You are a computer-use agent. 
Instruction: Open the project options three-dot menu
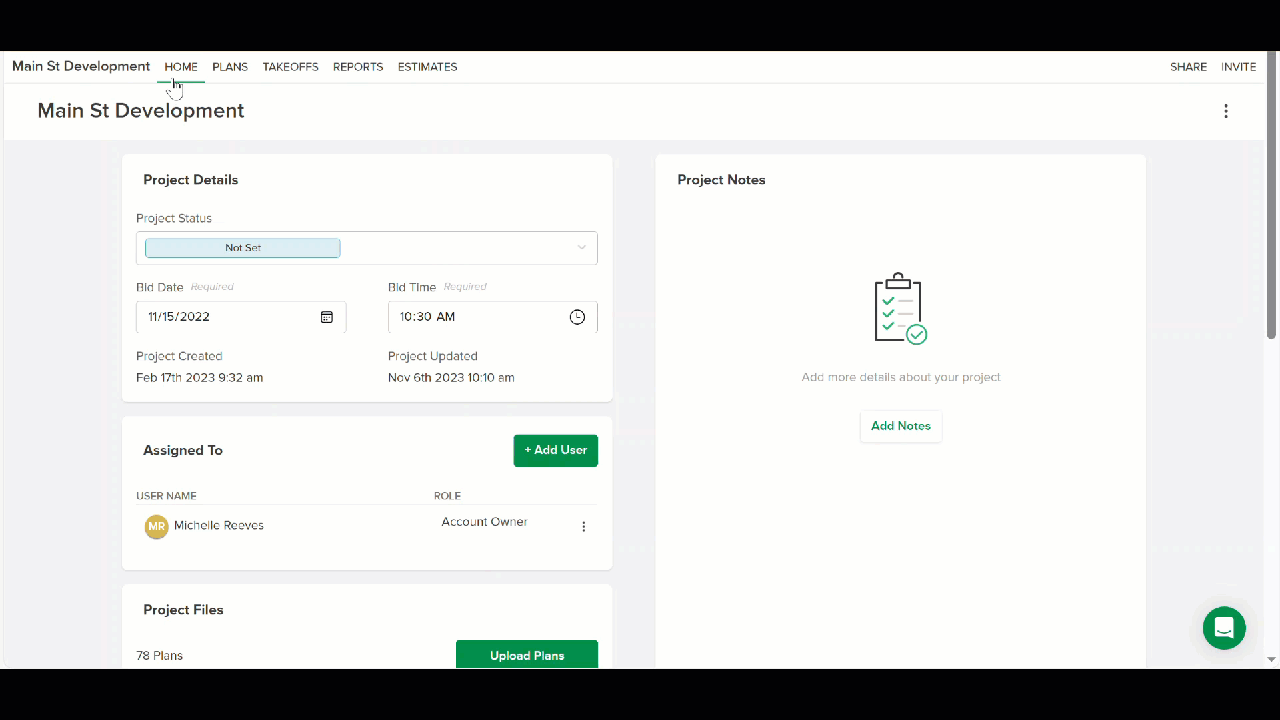tap(1226, 111)
